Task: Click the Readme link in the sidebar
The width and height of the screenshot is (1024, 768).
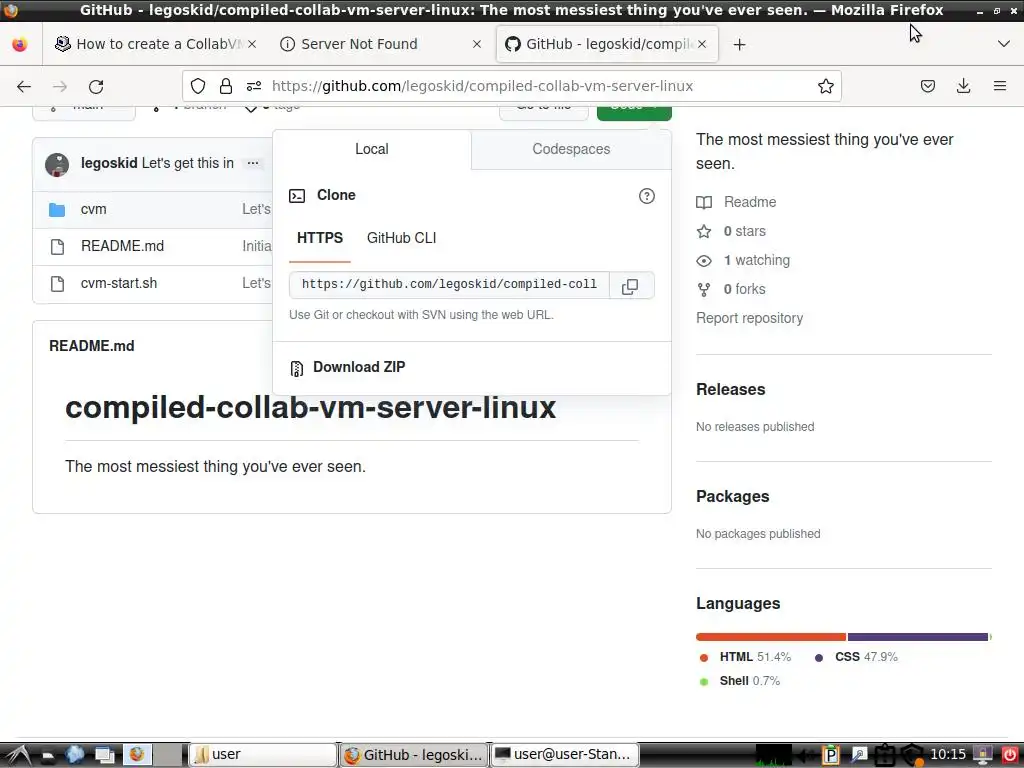Action: 750,202
